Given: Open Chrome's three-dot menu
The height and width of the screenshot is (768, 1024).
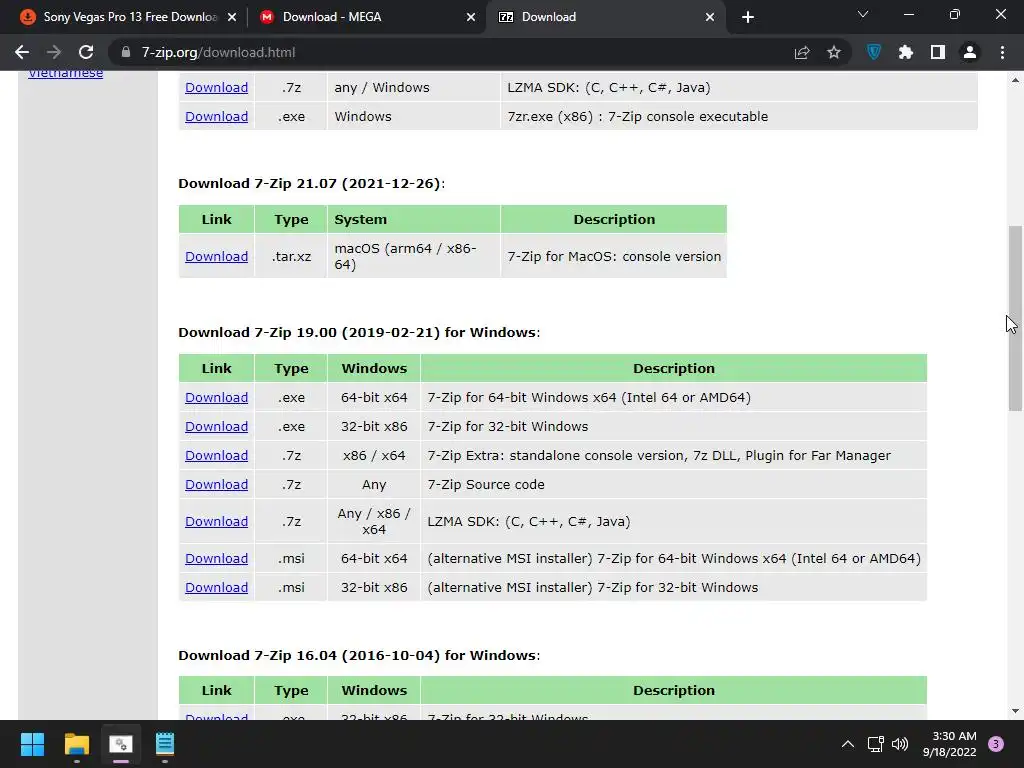Looking at the screenshot, I should [1002, 52].
